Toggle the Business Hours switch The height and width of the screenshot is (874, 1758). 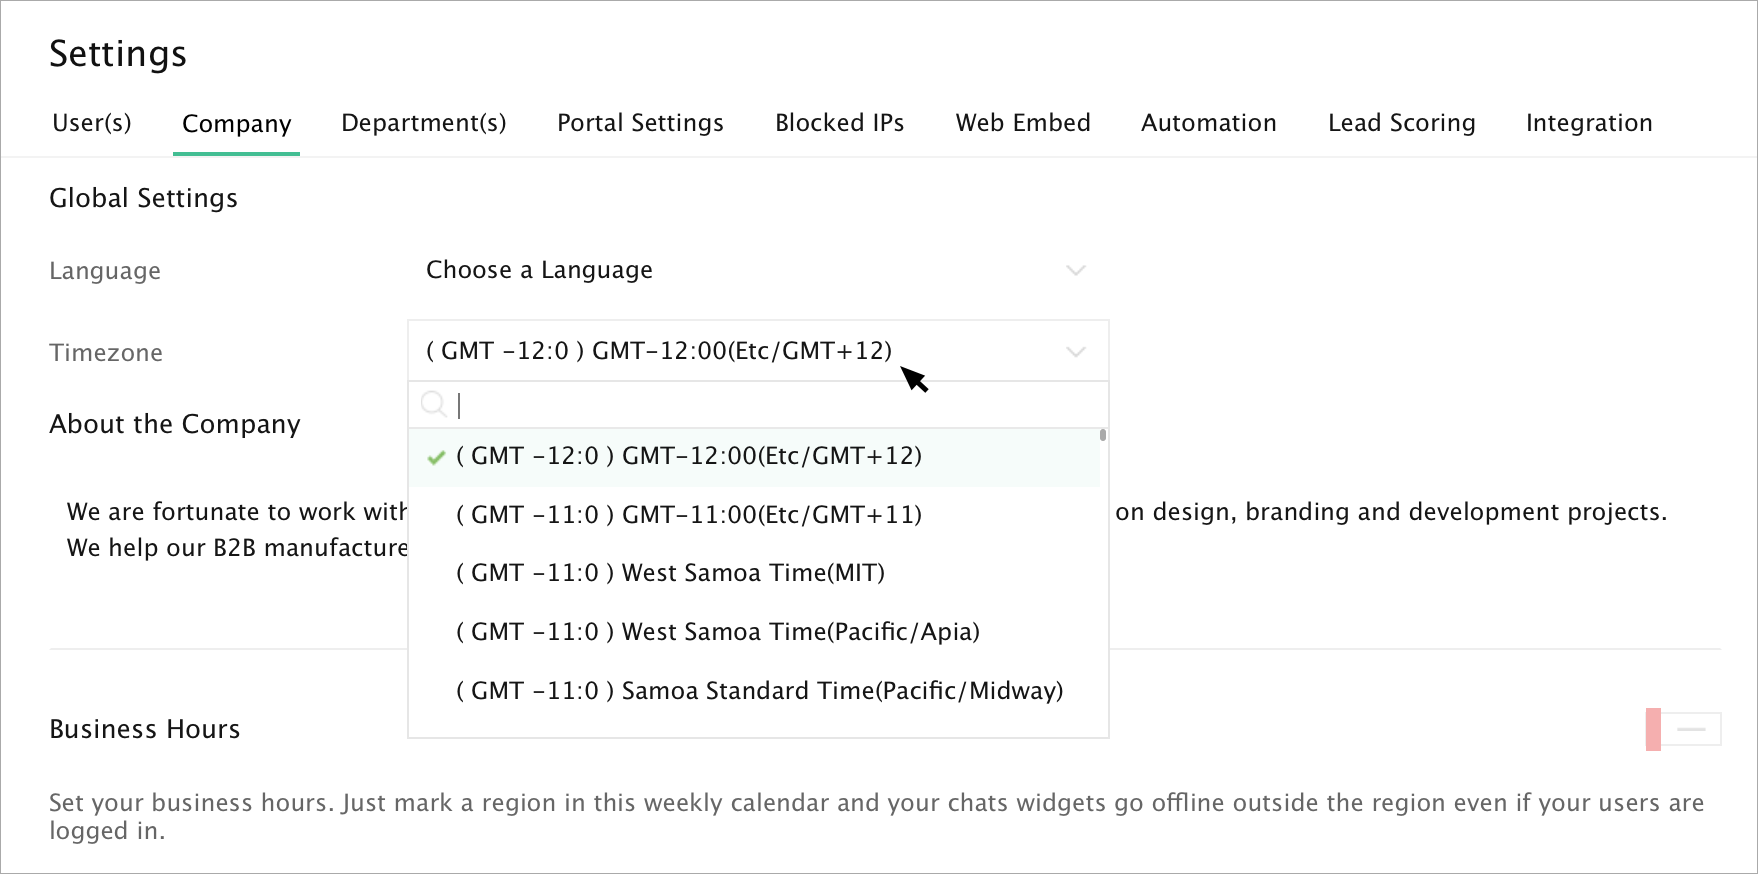click(1683, 729)
